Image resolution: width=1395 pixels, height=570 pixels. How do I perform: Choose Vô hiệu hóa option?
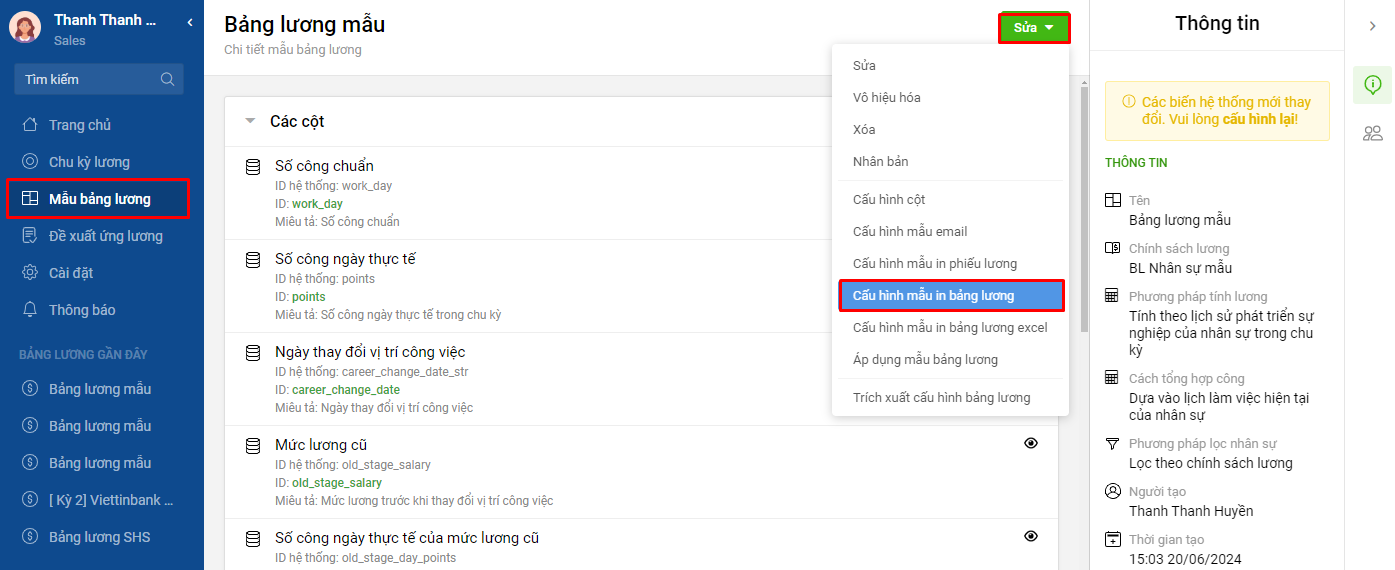950,98
